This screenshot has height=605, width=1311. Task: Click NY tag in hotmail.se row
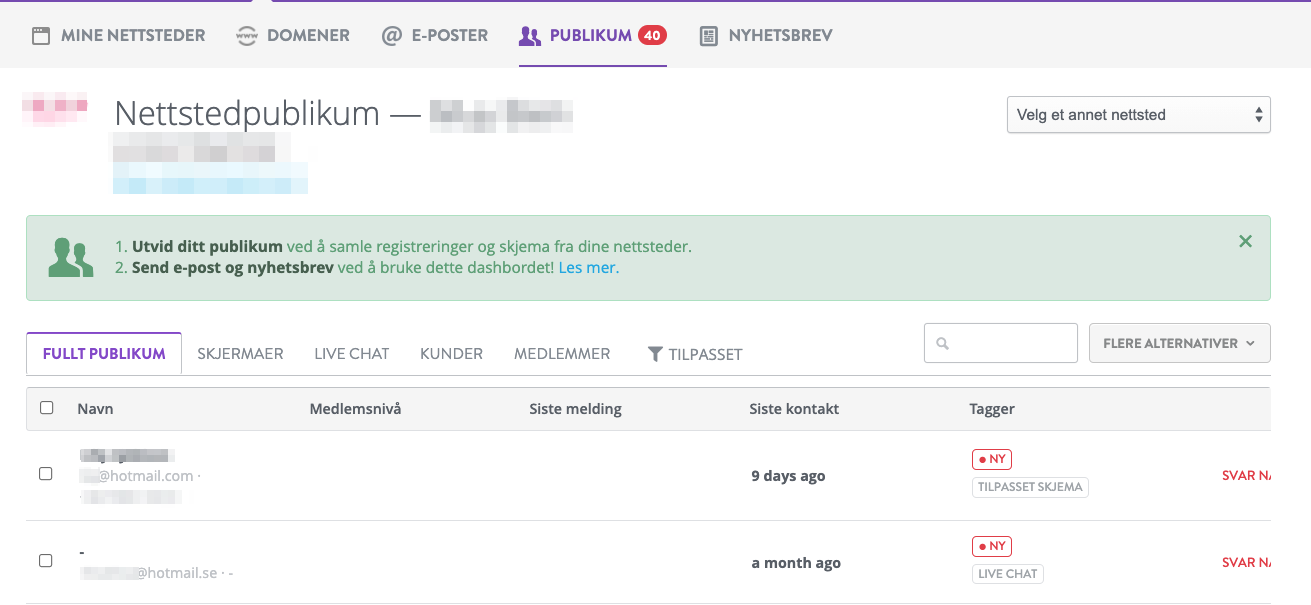pos(992,547)
